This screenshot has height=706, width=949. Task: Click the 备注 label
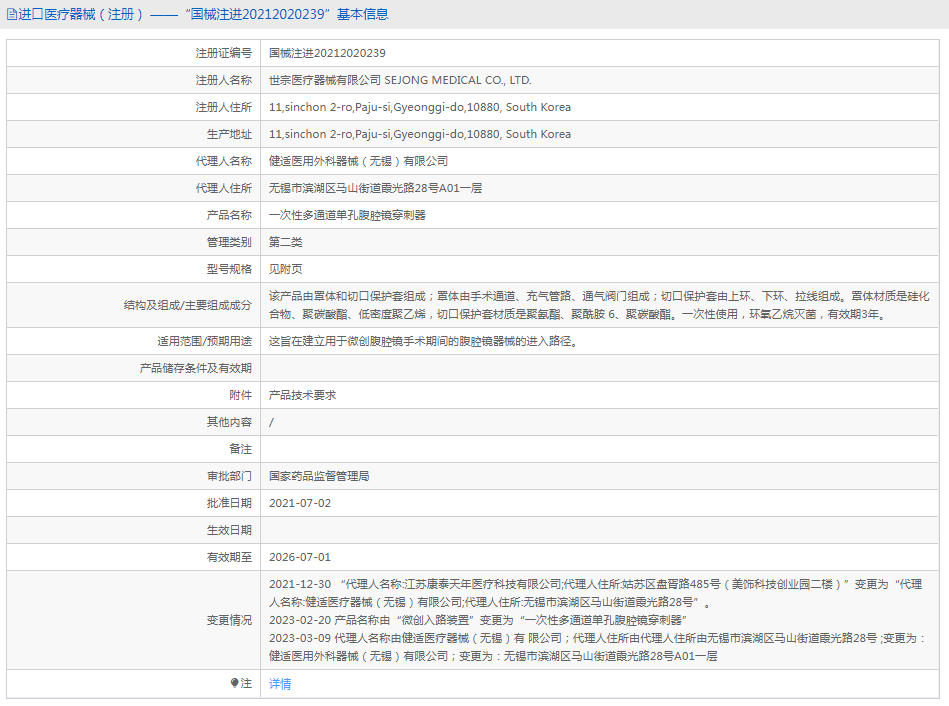coord(240,449)
